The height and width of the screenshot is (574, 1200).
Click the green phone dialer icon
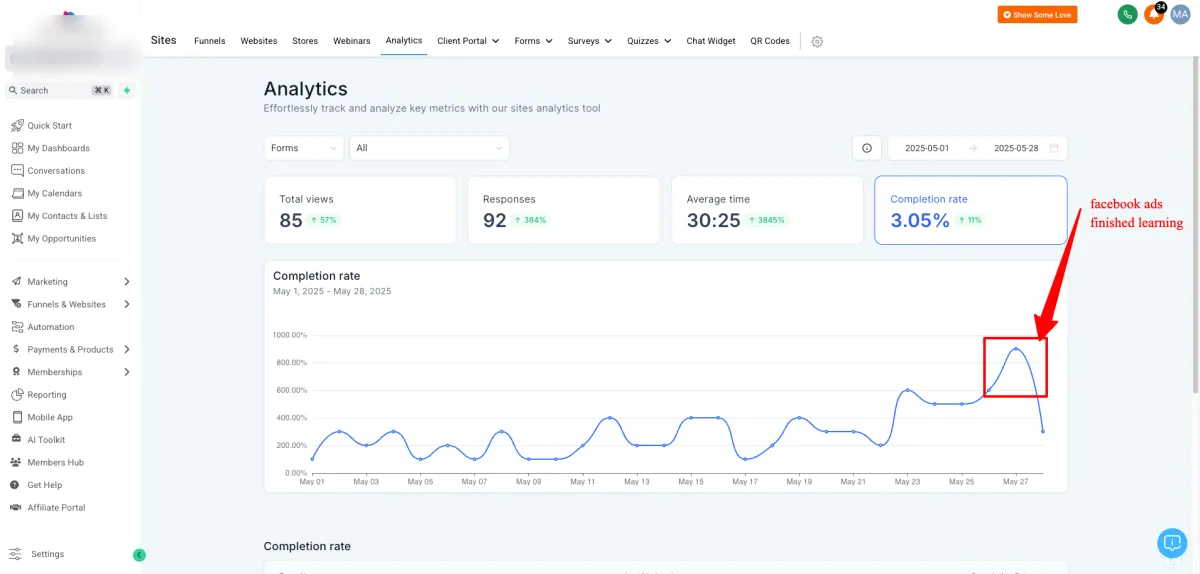(x=1127, y=15)
